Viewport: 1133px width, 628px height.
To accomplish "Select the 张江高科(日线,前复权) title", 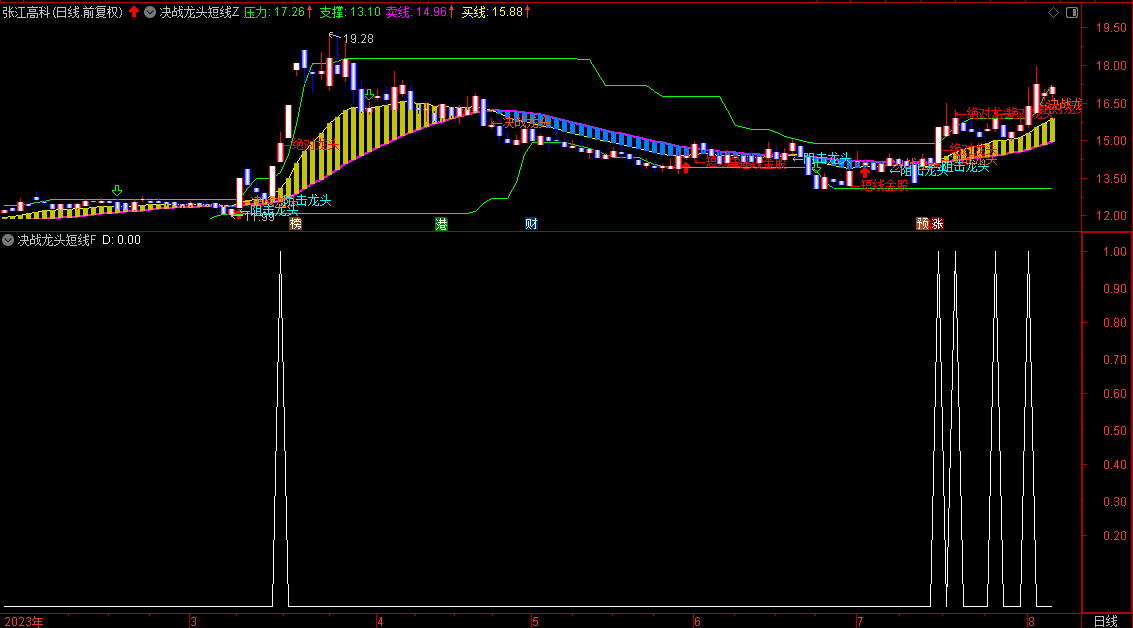I will (x=63, y=12).
